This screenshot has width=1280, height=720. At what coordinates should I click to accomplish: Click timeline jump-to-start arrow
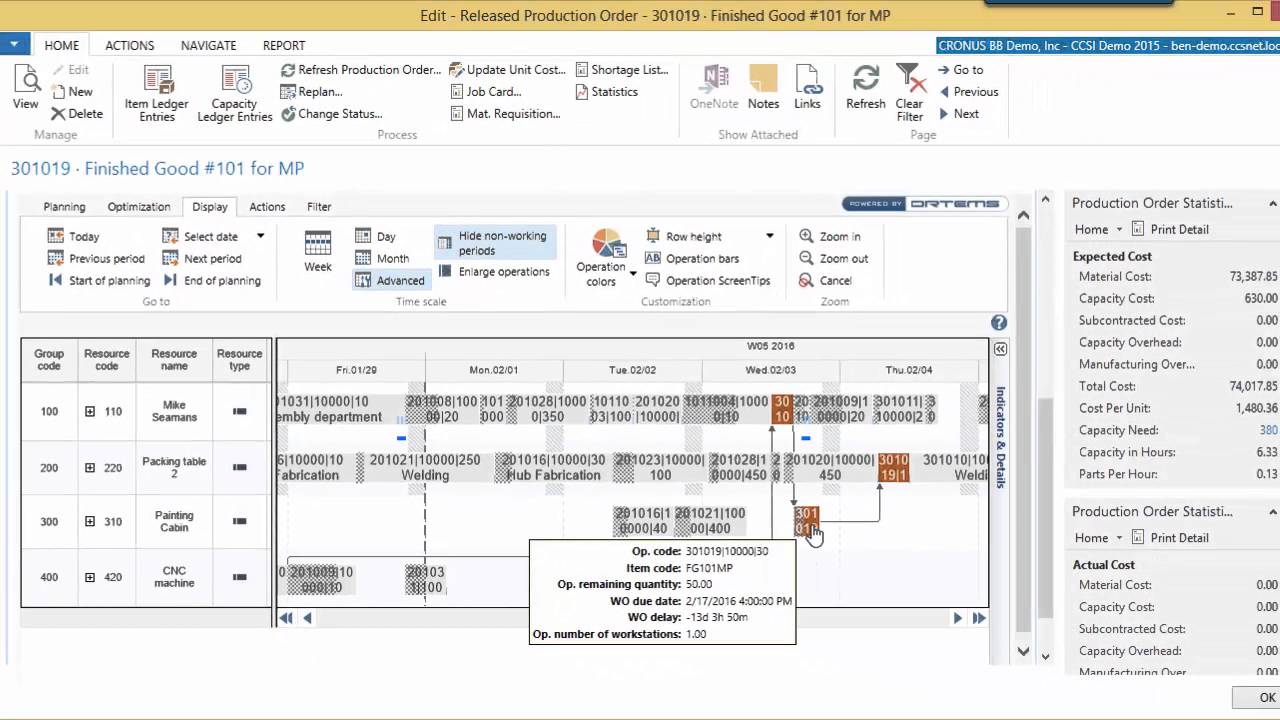pyautogui.click(x=286, y=618)
